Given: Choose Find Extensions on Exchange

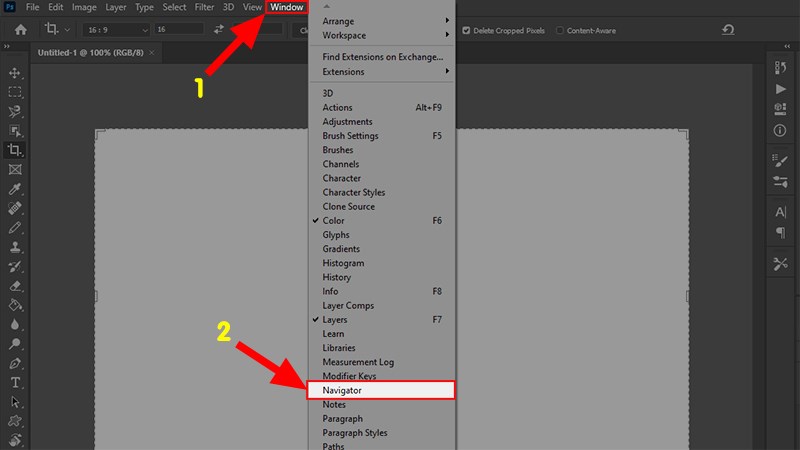Looking at the screenshot, I should click(382, 57).
